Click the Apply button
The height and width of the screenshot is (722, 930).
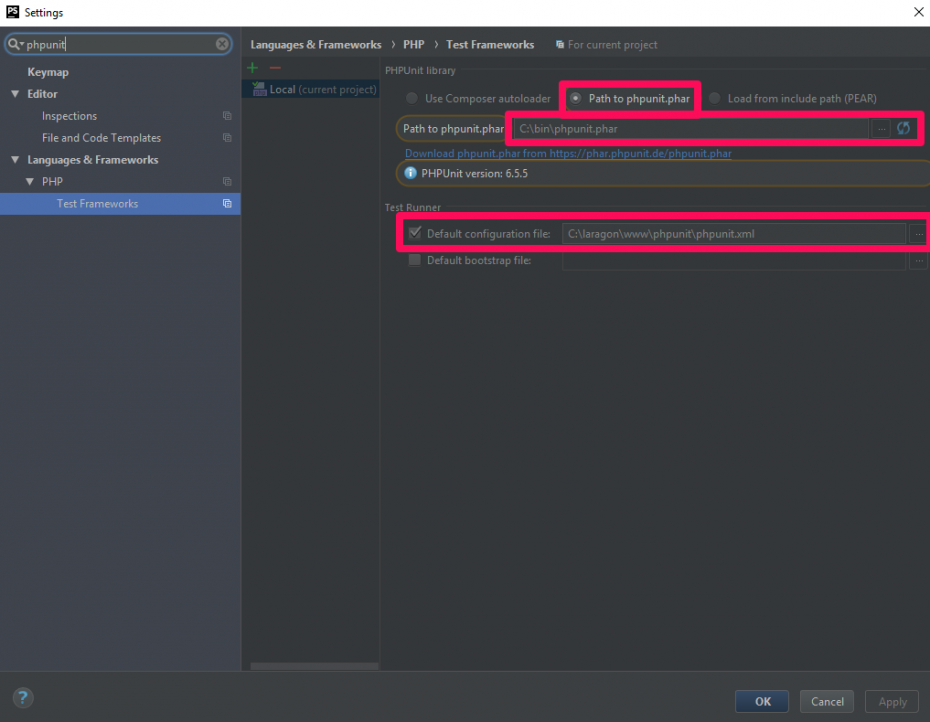(892, 701)
